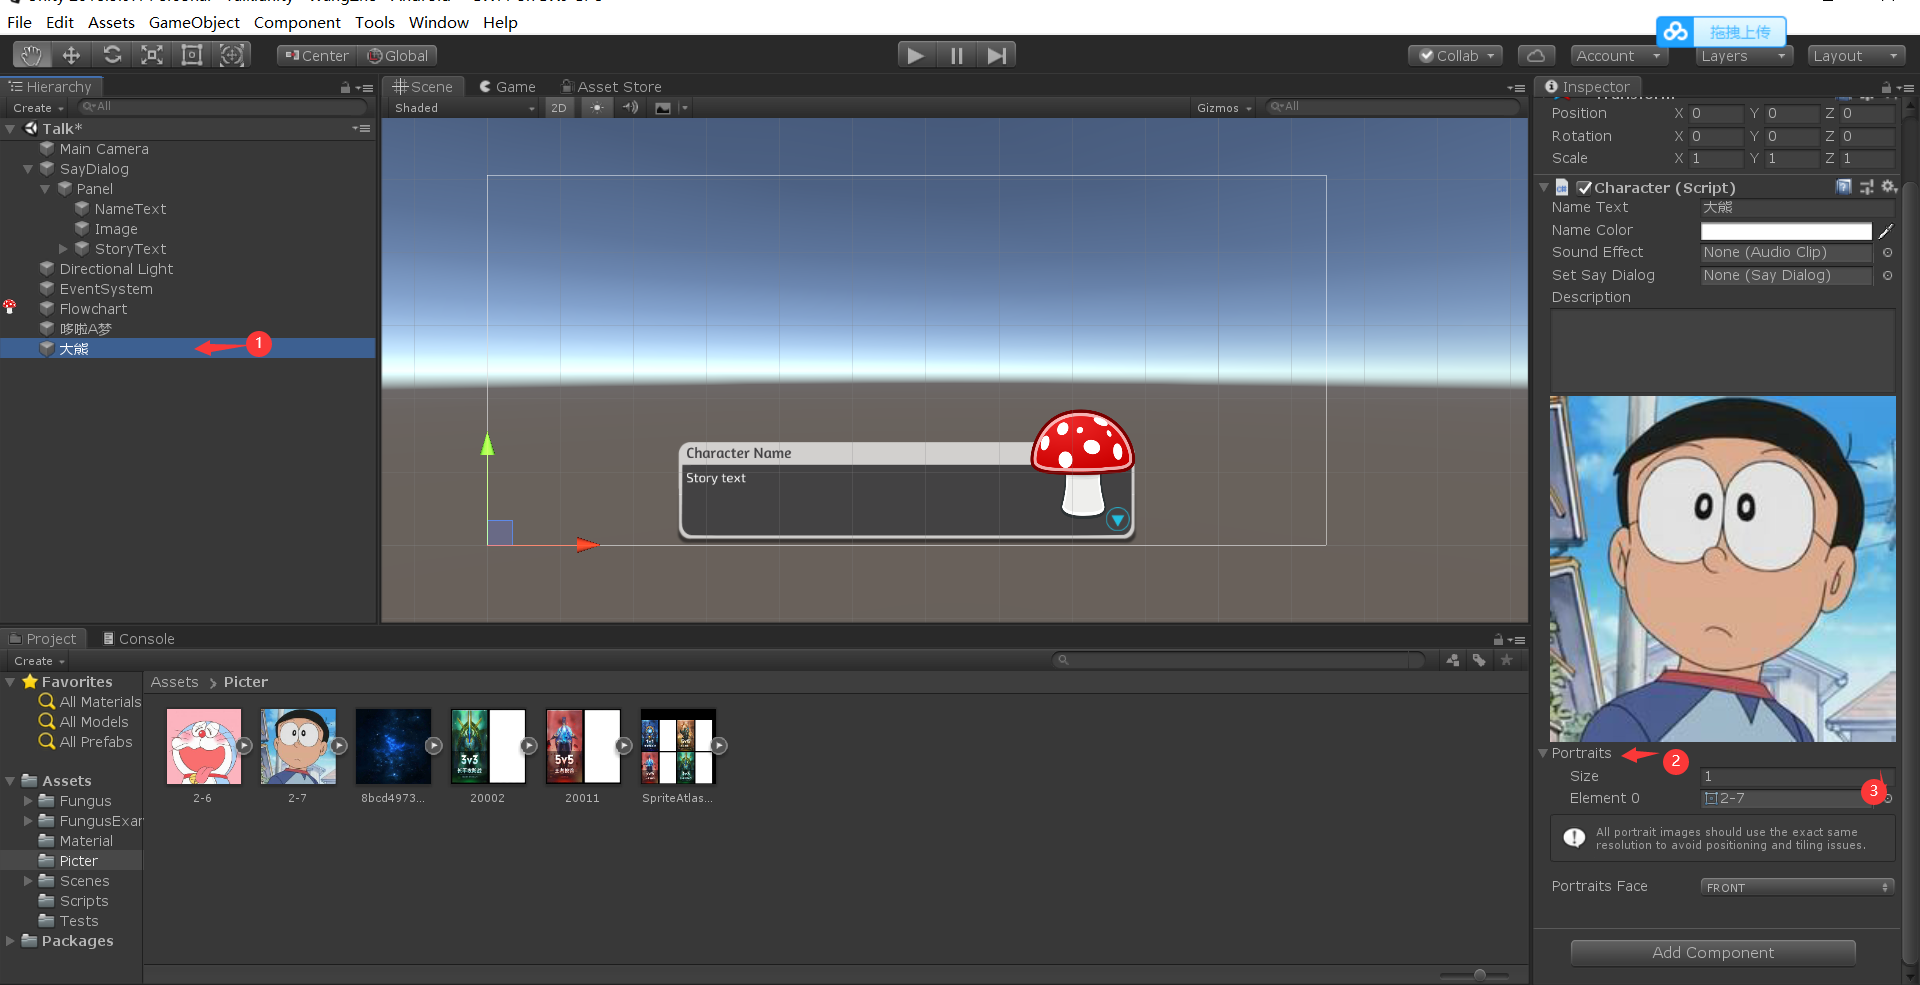Open Sound Effect object picker
Viewport: 1920px width, 985px height.
point(1887,253)
